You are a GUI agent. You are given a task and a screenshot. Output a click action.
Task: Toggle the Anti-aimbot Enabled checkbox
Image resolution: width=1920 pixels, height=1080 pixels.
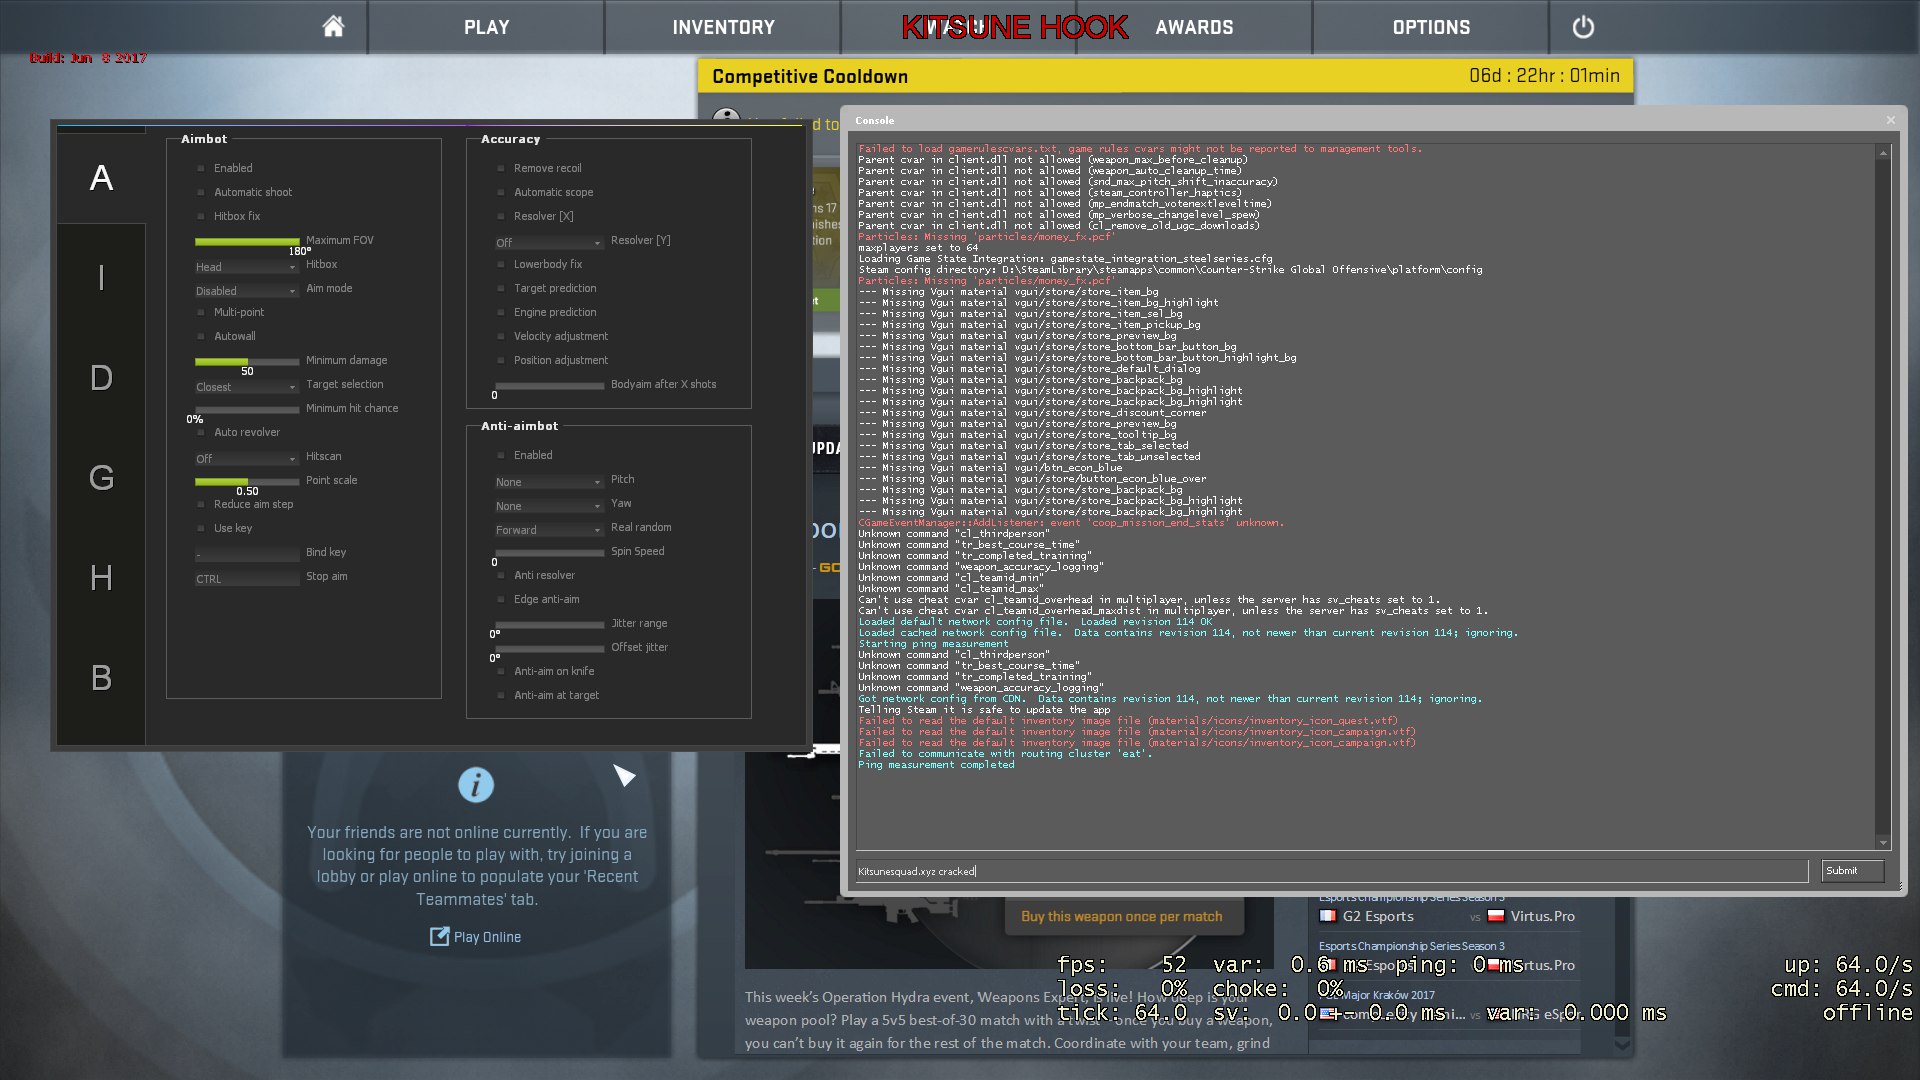point(501,455)
